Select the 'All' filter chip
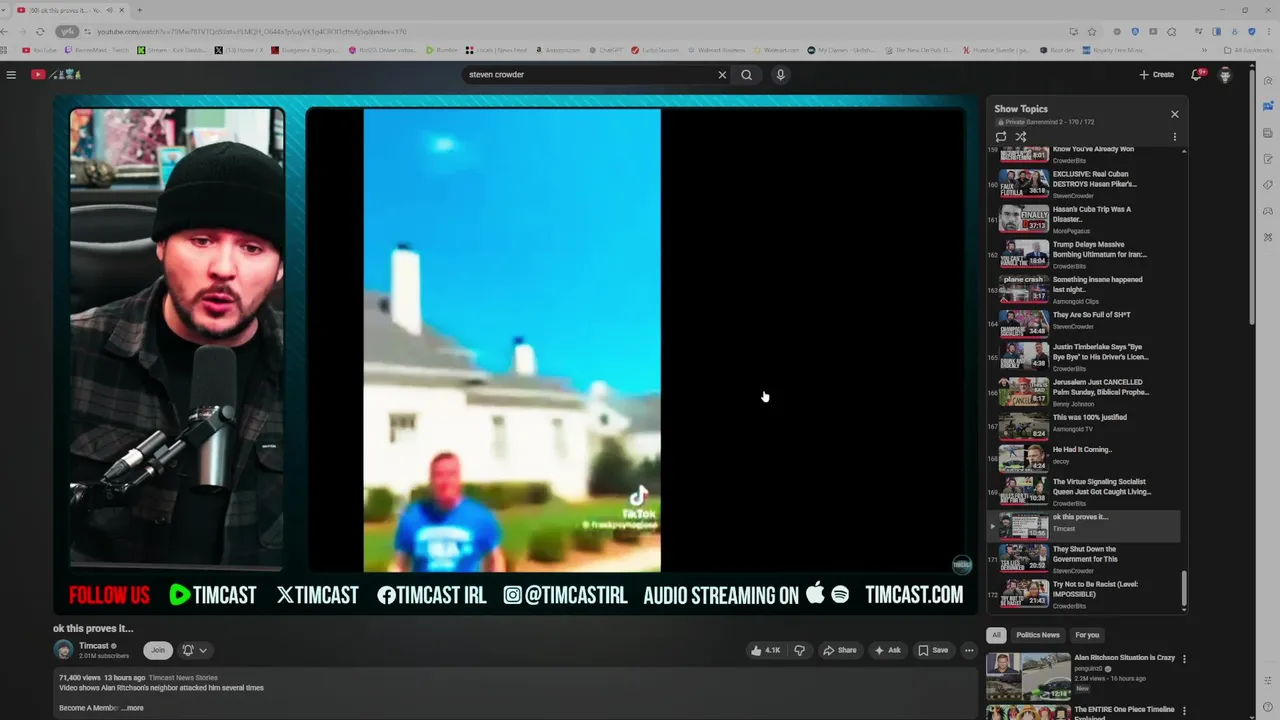Screen dimensions: 1280x720 click(x=995, y=635)
